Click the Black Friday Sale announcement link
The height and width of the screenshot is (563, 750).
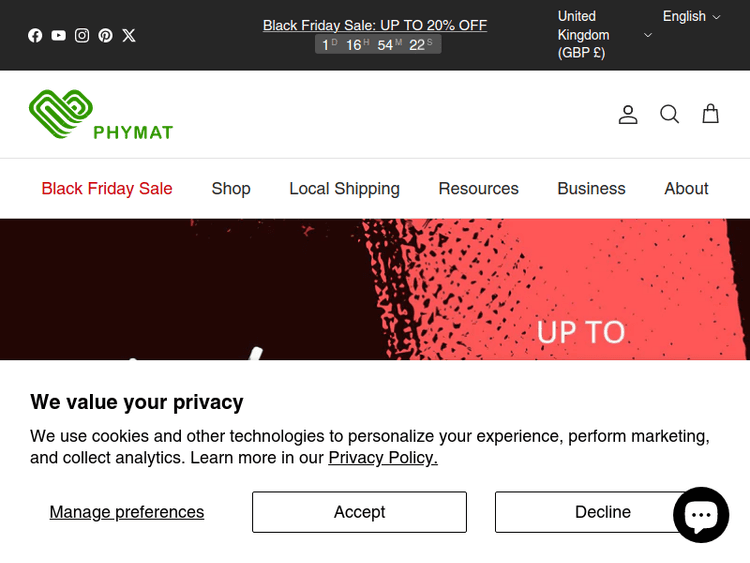tap(375, 25)
